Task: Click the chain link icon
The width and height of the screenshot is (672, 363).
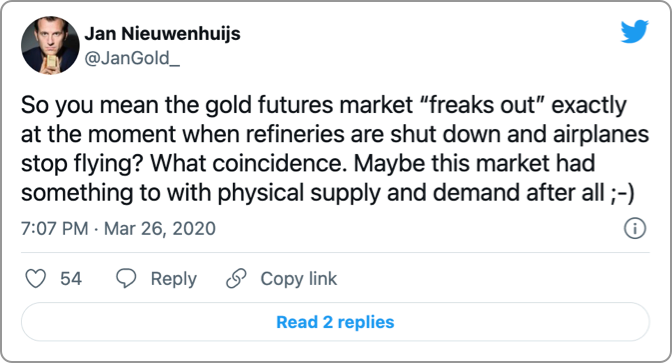Action: (x=237, y=279)
